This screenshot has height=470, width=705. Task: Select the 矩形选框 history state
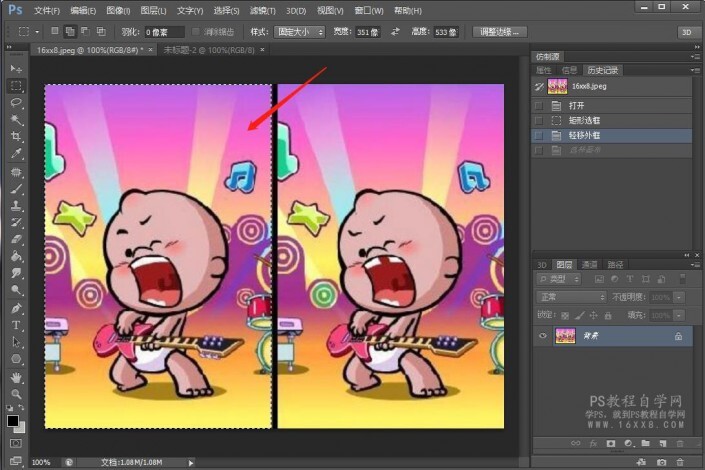tap(582, 120)
